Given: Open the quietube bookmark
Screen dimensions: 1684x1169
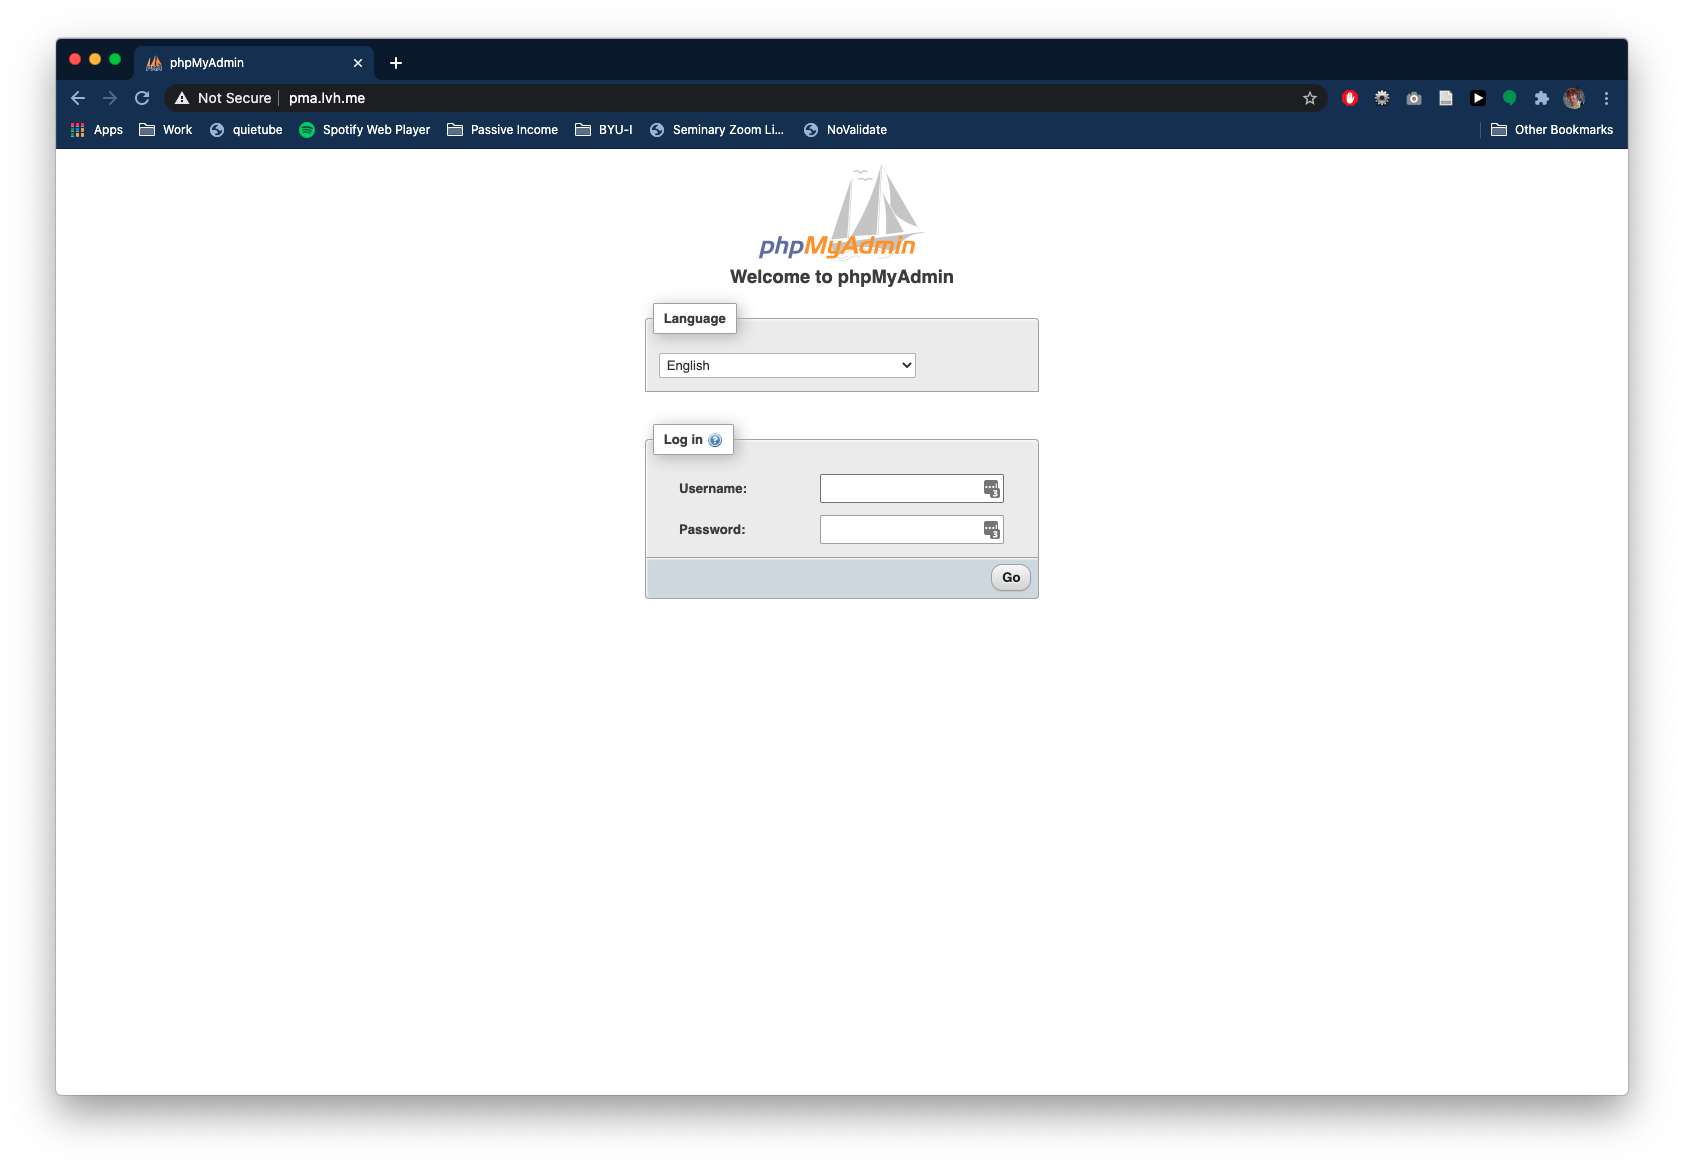Looking at the screenshot, I should click(x=246, y=130).
